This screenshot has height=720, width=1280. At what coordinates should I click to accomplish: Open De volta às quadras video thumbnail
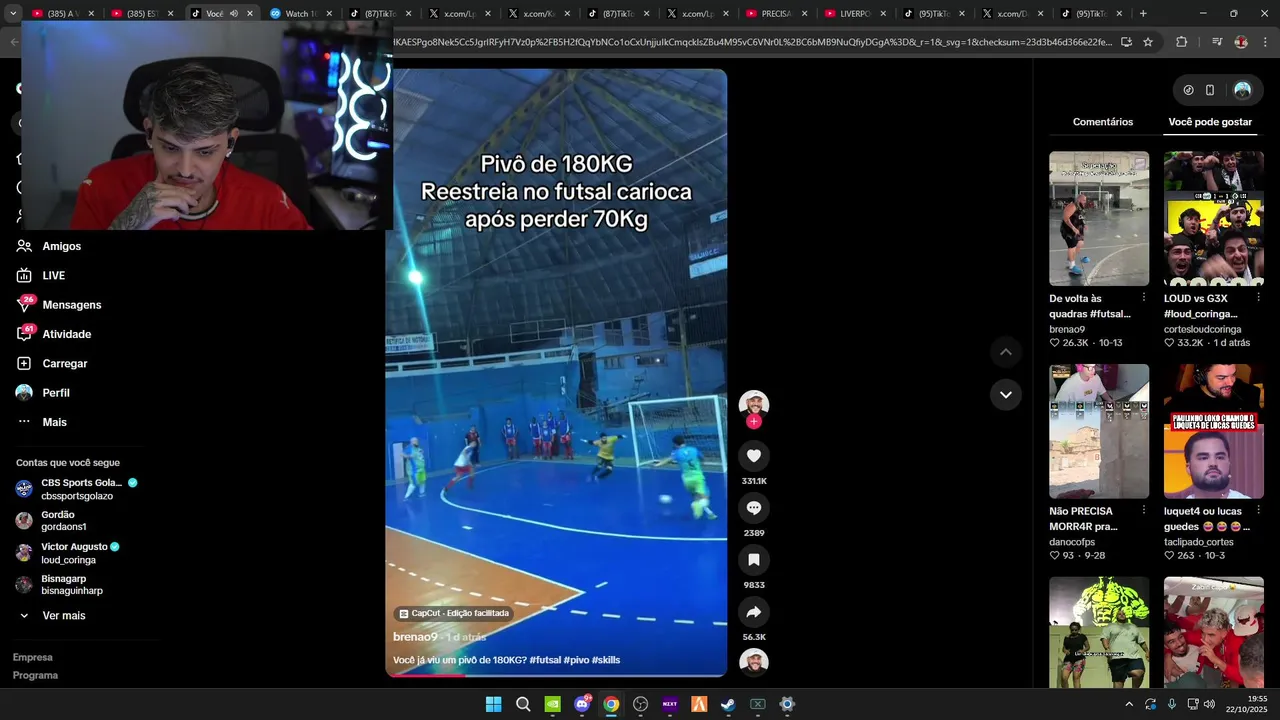point(1099,218)
